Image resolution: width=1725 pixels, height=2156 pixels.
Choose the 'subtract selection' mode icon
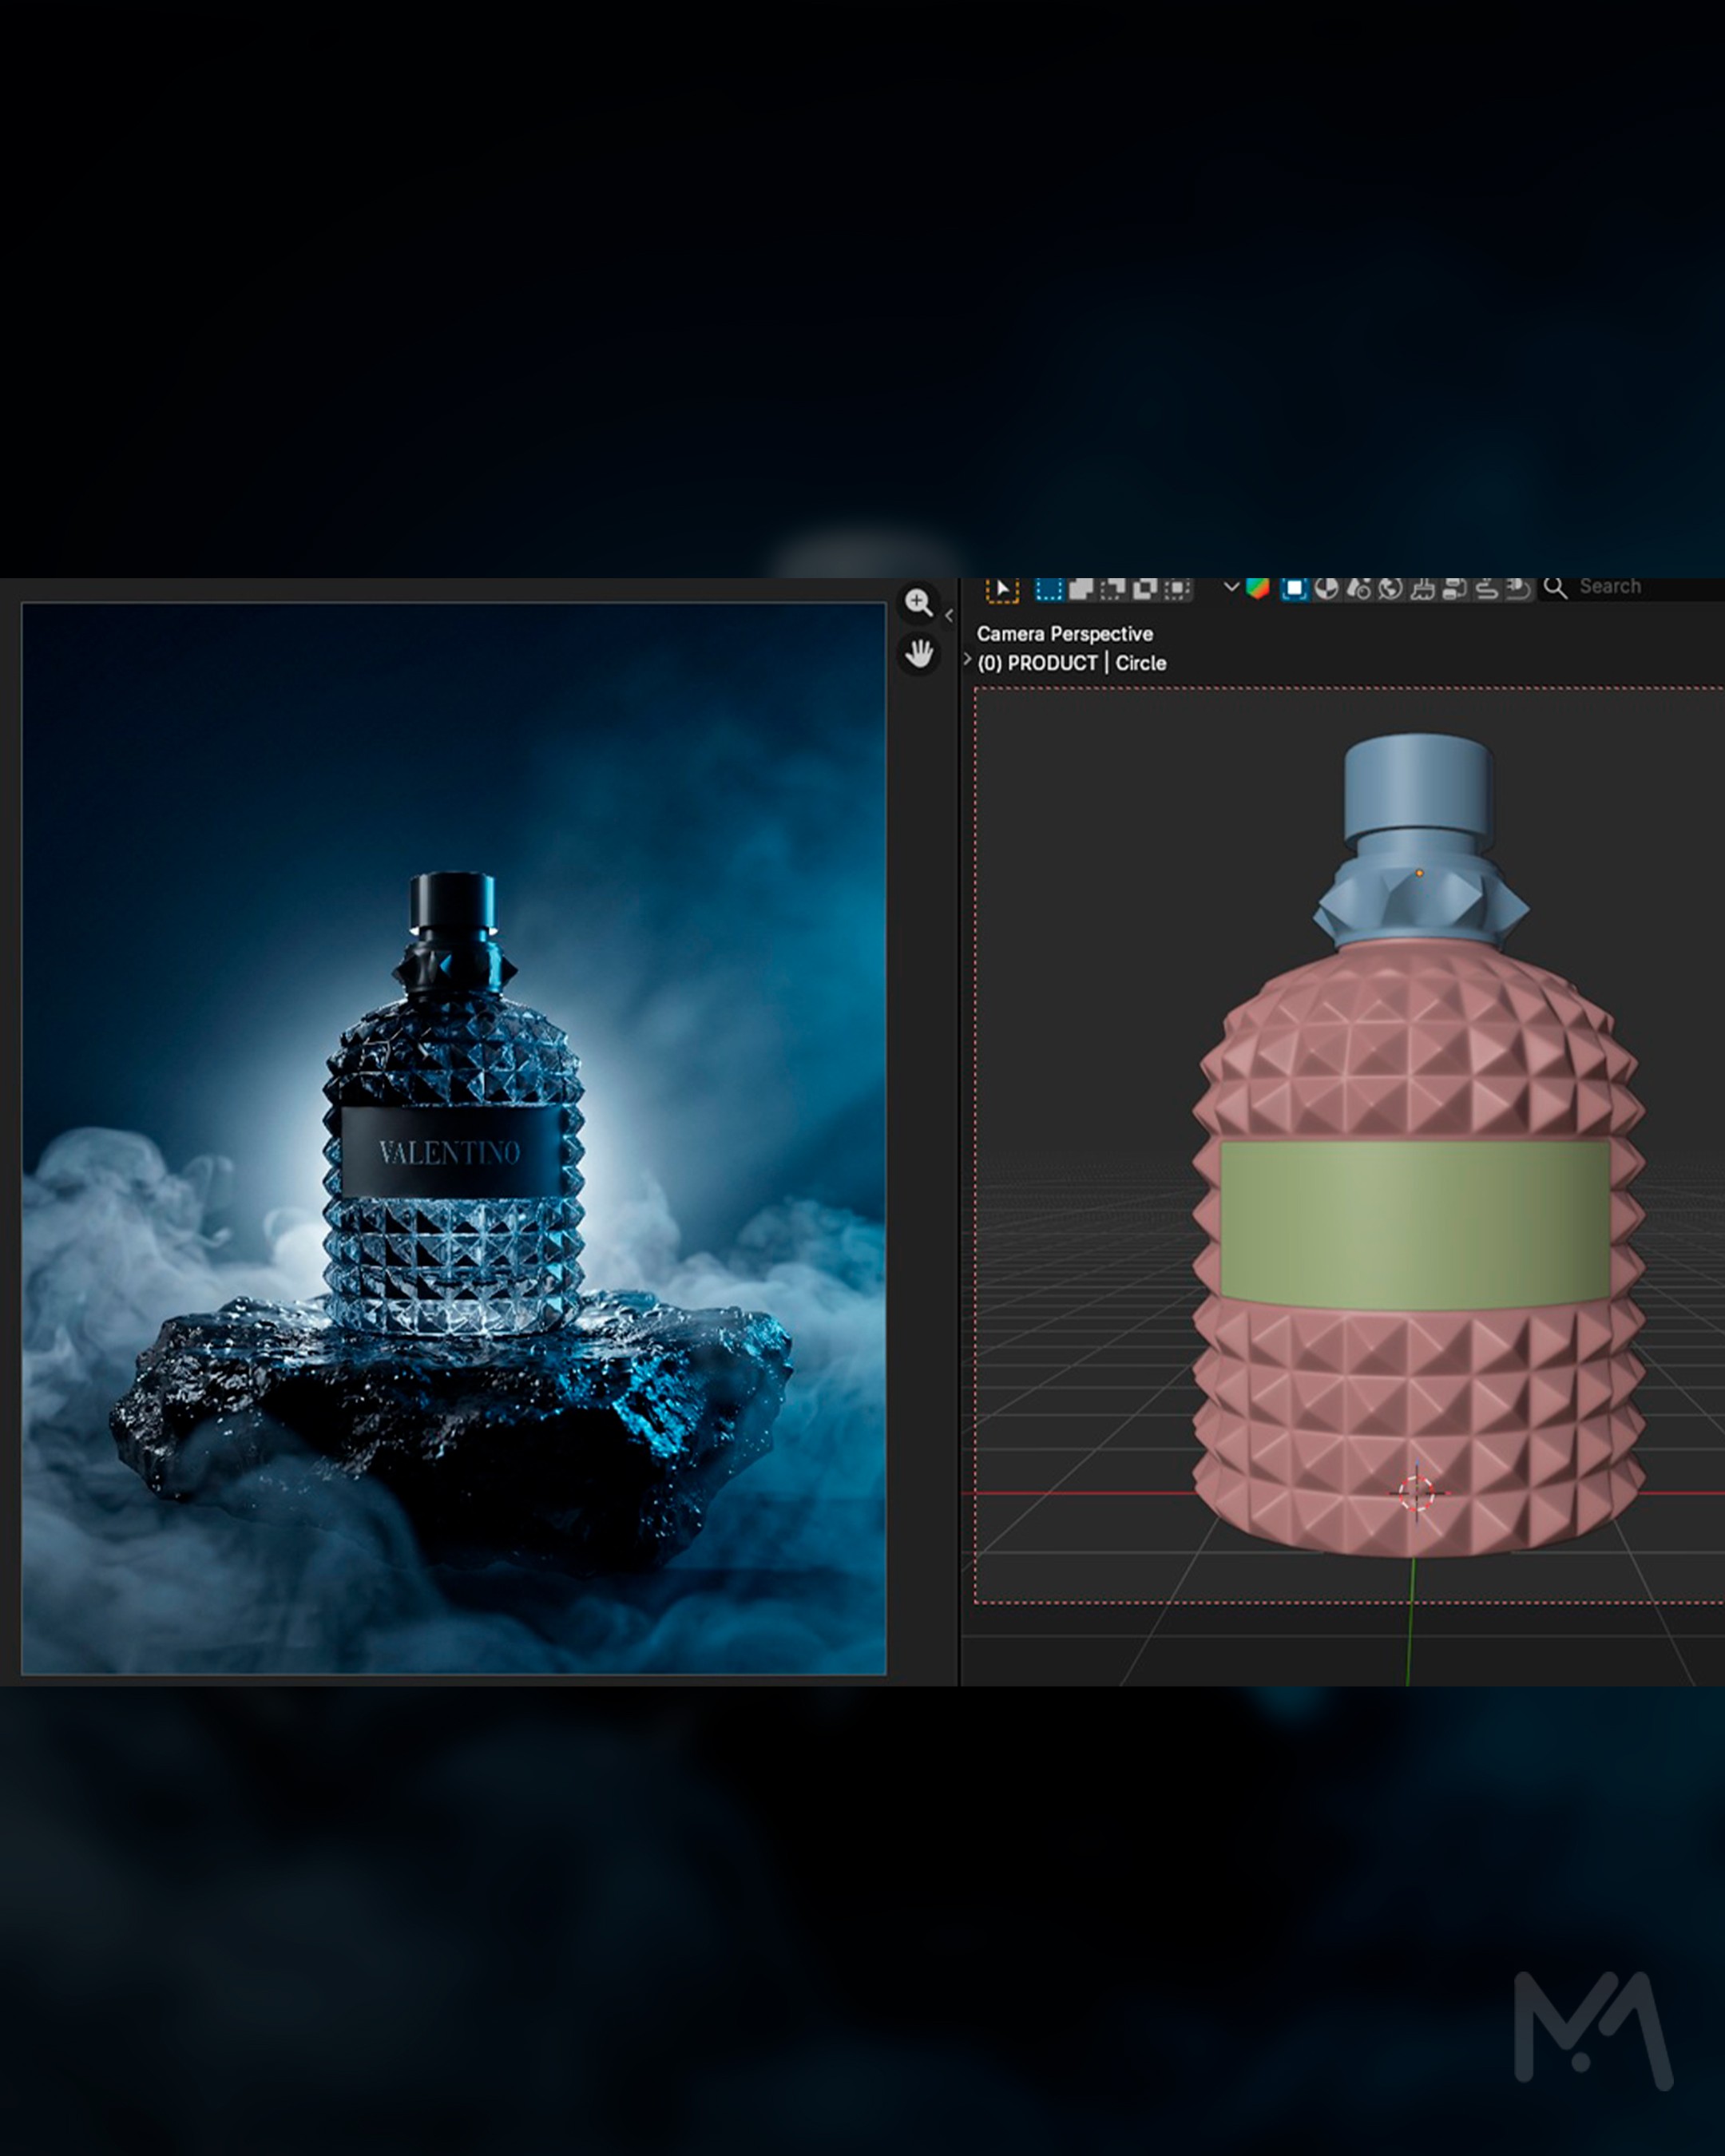pyautogui.click(x=1113, y=589)
